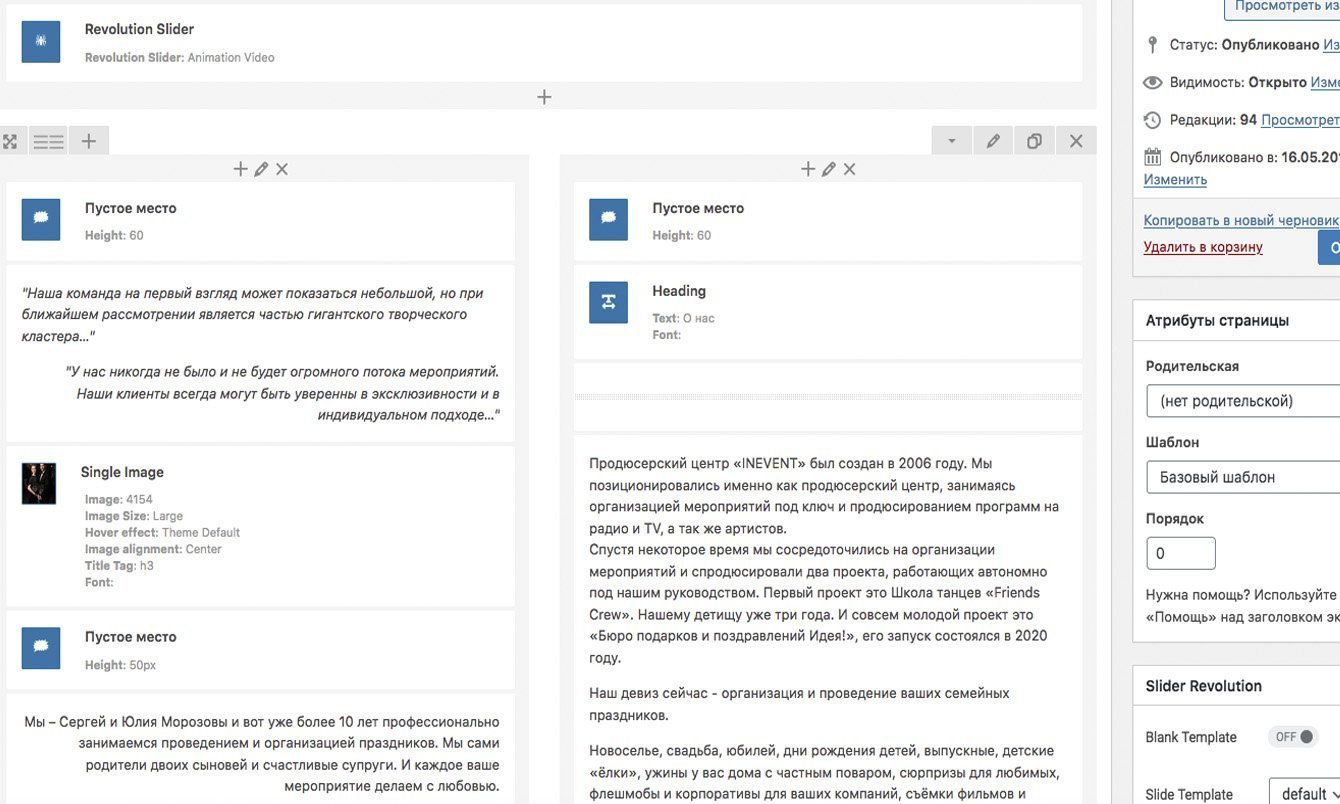Click the Heading element title
Screen dimensions: 1340x804
tap(679, 291)
